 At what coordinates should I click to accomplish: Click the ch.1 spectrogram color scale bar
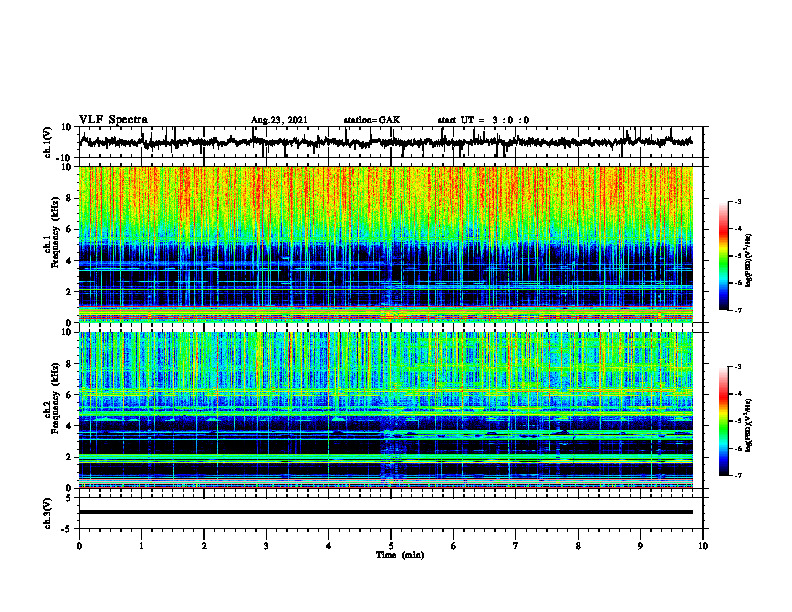click(724, 256)
